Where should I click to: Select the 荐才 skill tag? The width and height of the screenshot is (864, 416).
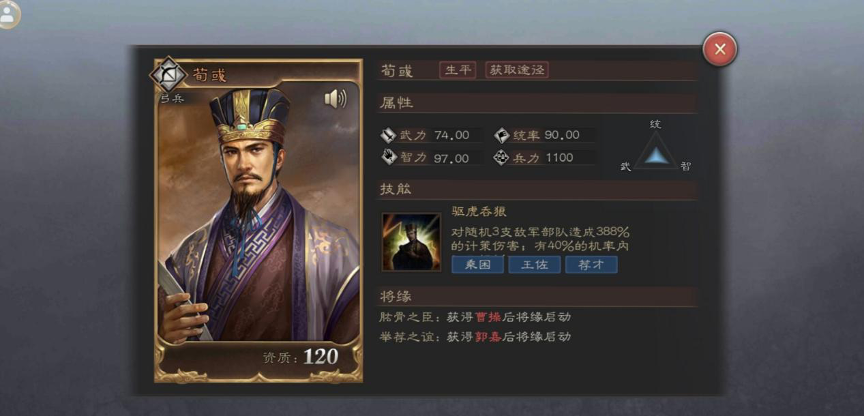tap(591, 264)
